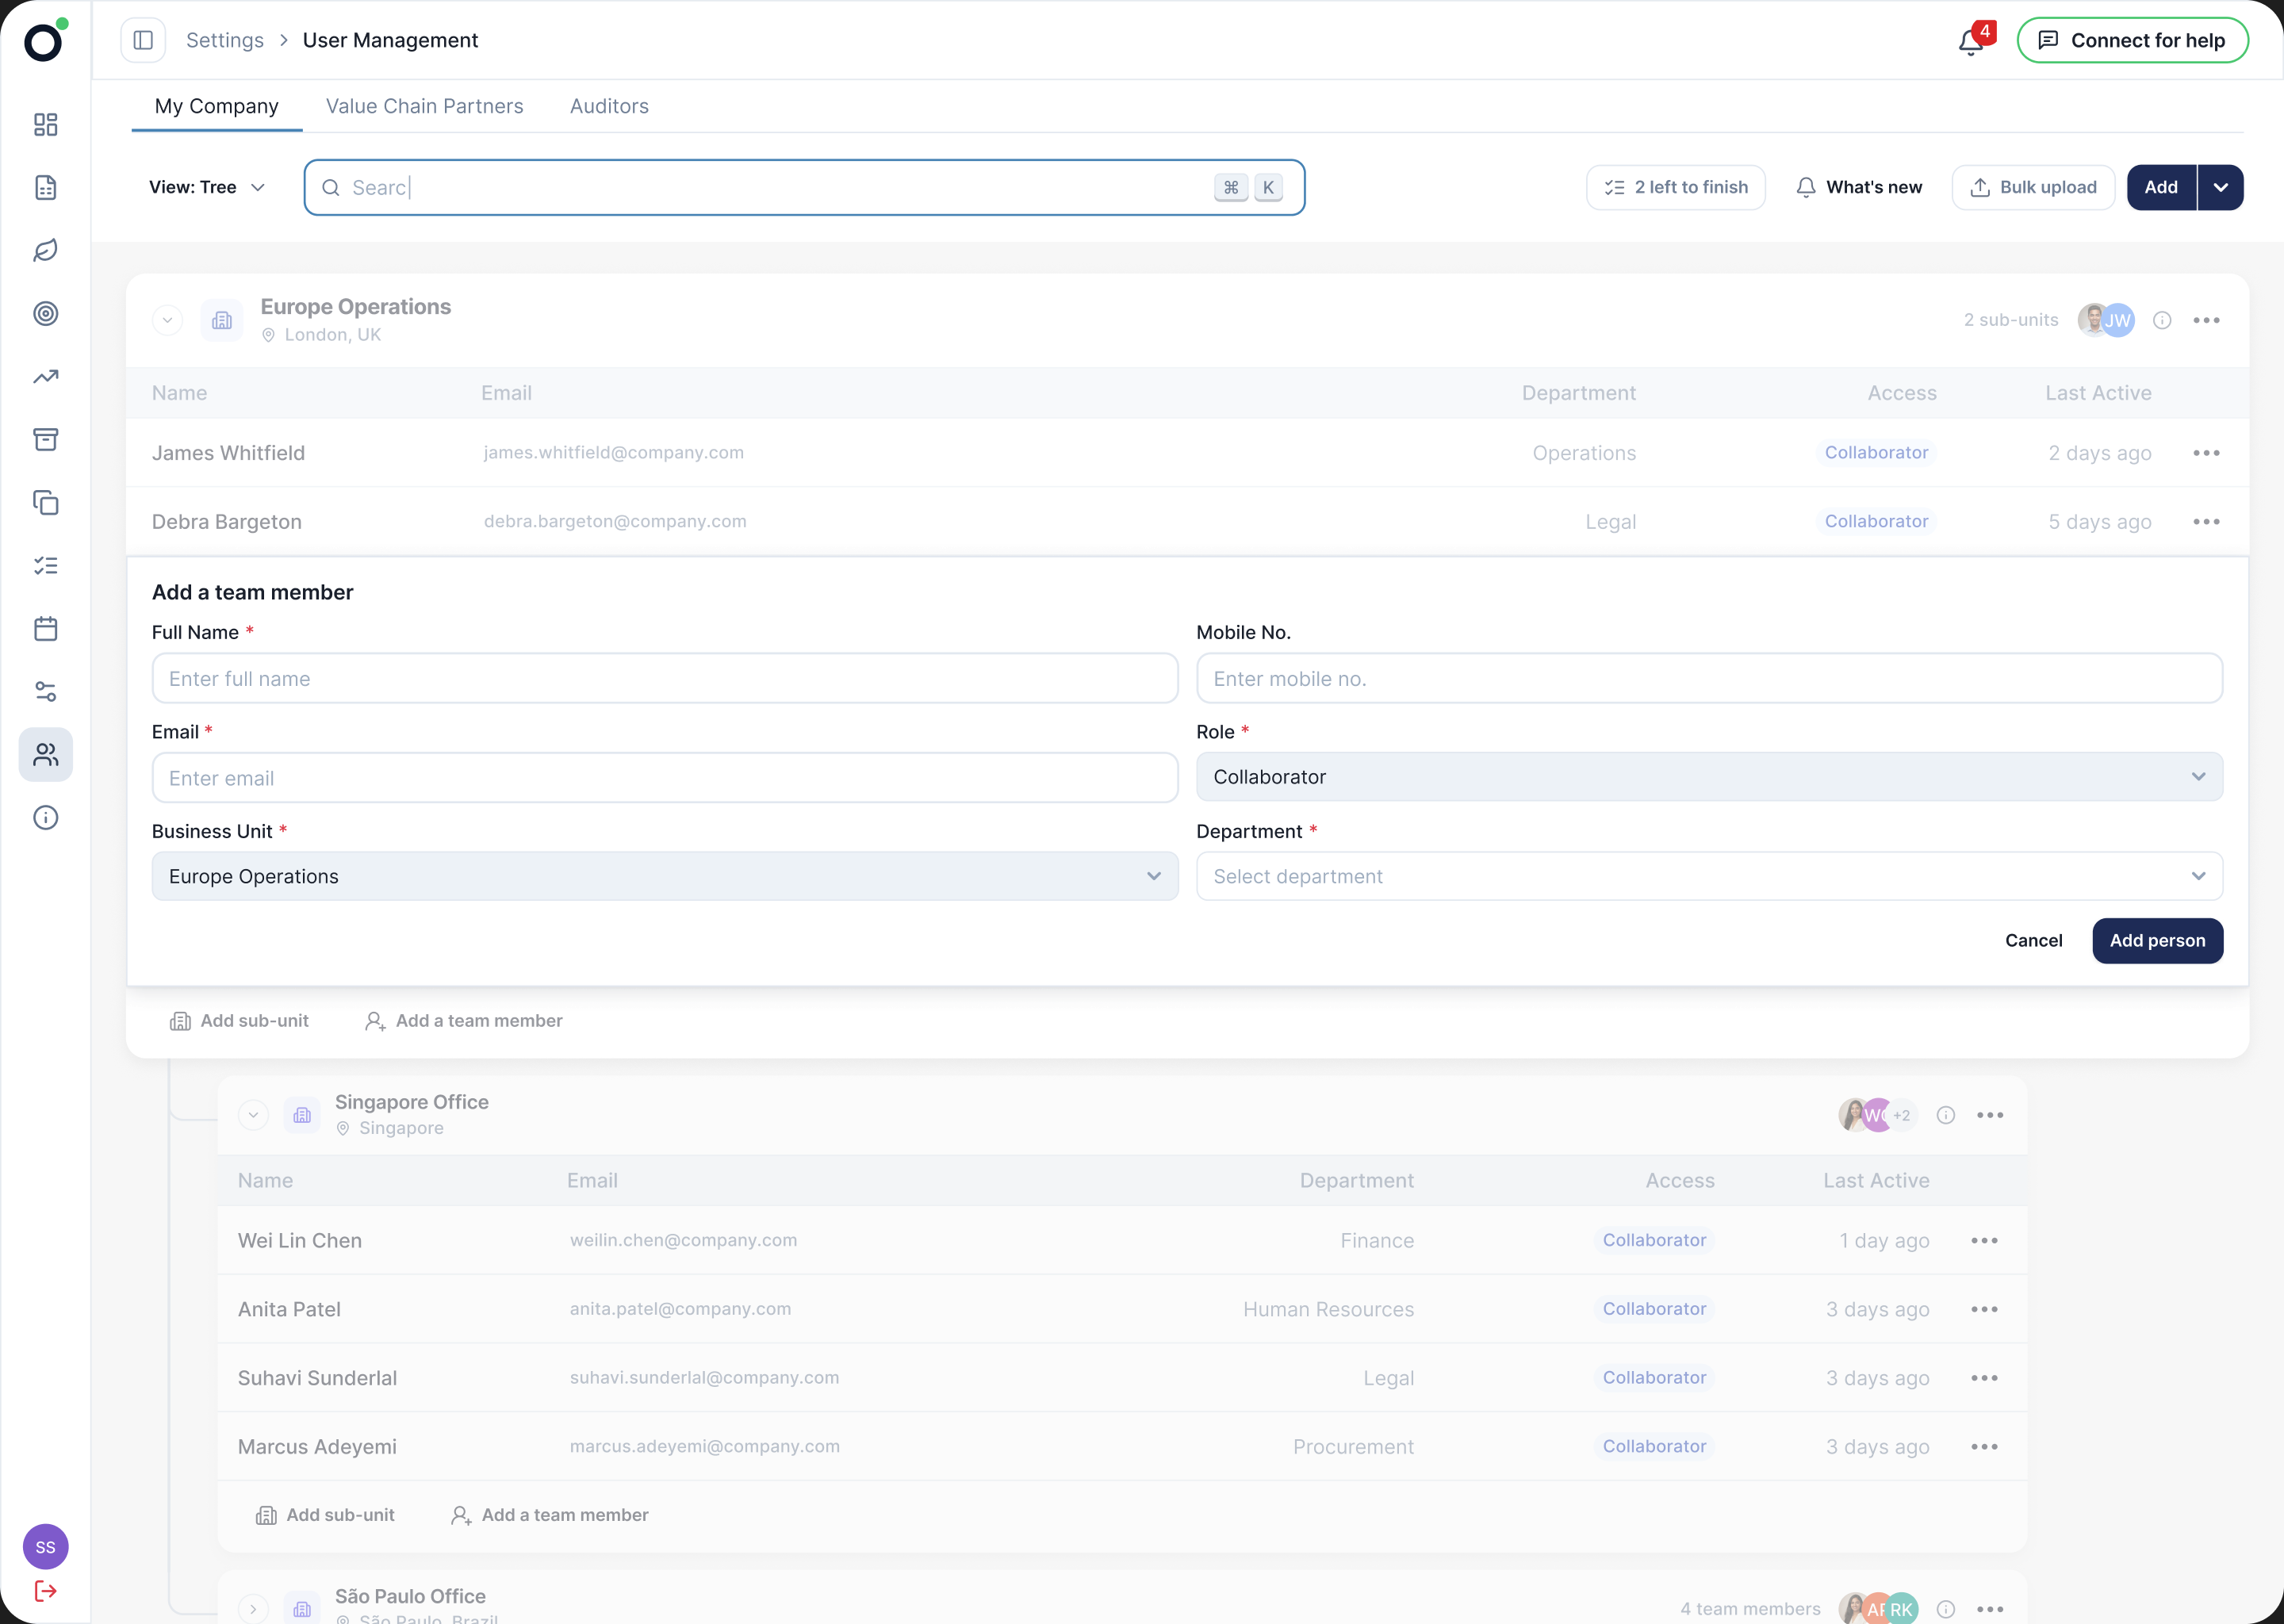The image size is (2284, 1624).
Task: Focus the Enter email input field
Action: [665, 777]
